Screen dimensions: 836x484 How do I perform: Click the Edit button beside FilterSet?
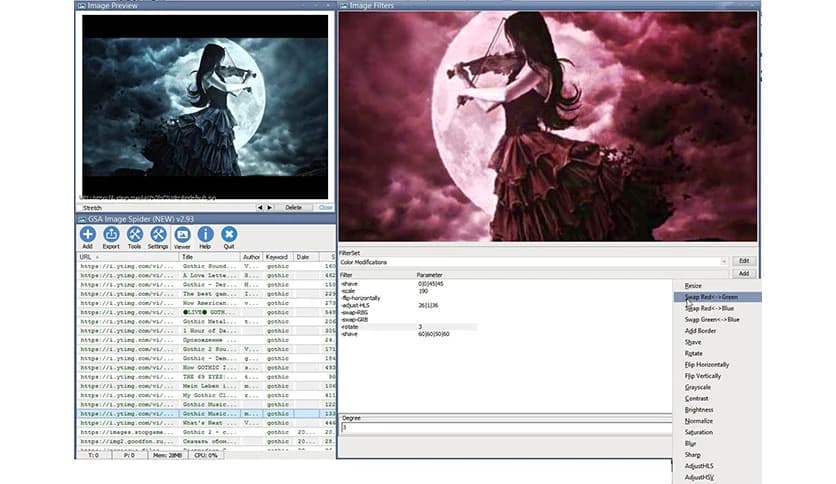click(744, 261)
